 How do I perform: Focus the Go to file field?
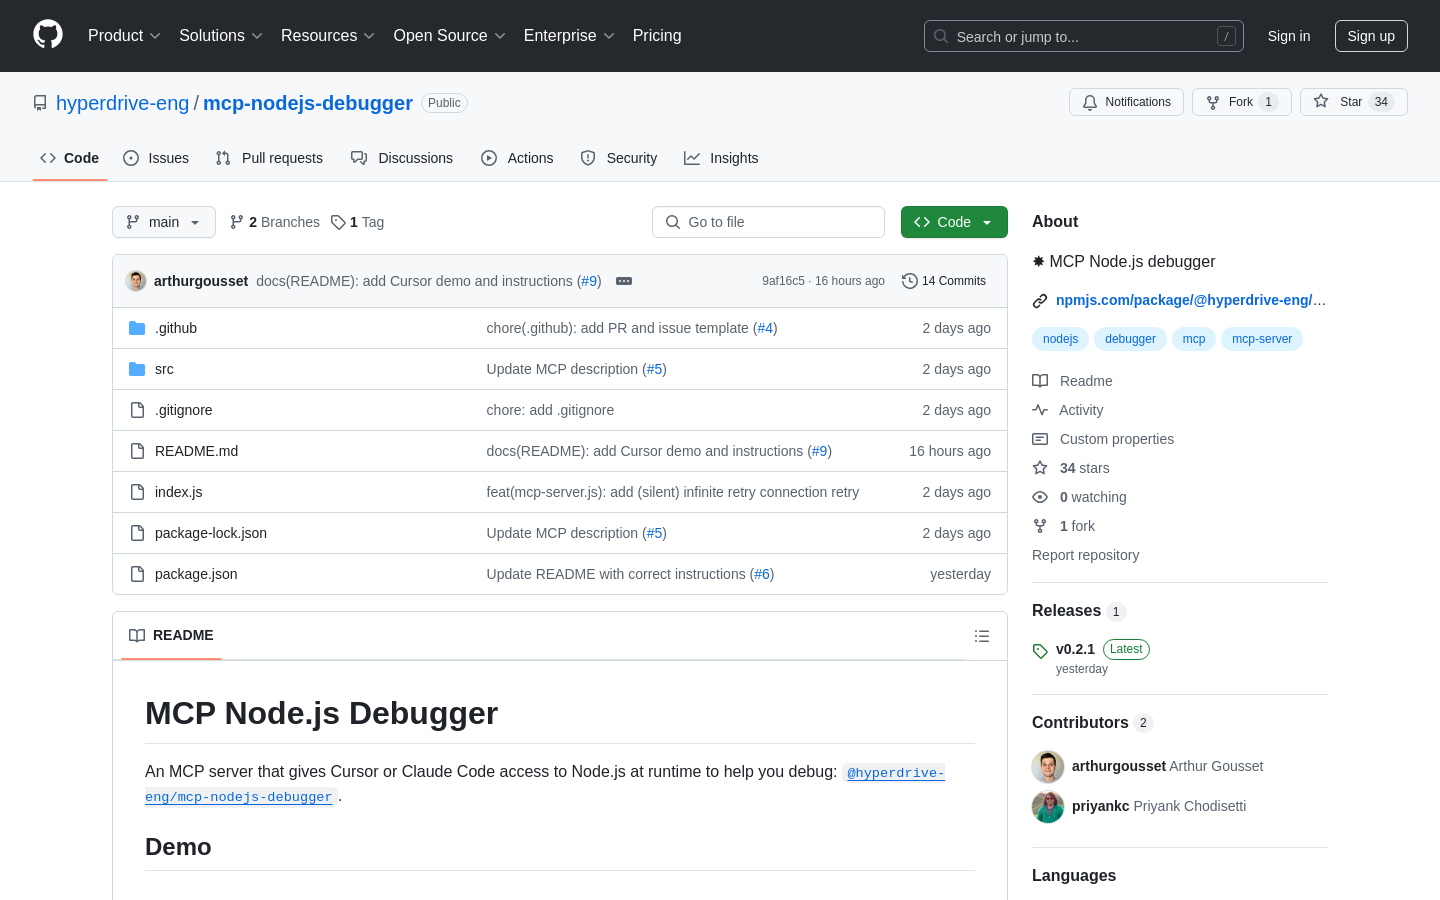[768, 222]
